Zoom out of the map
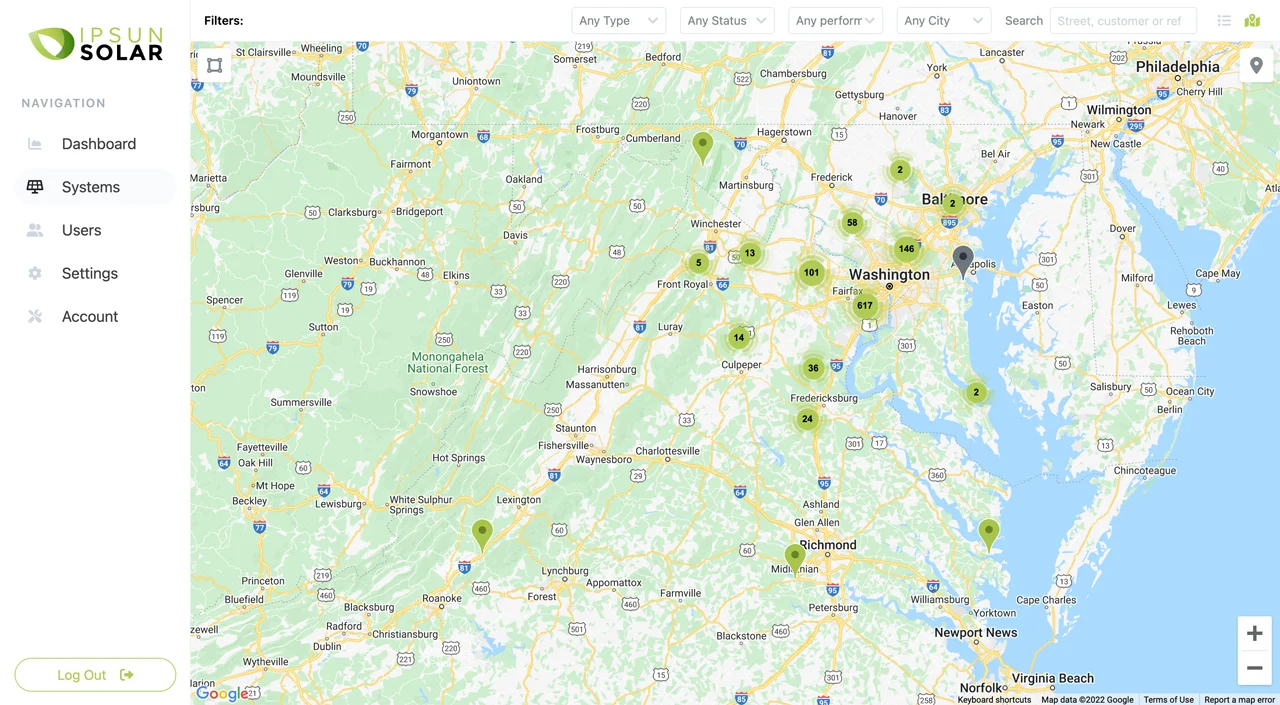 coord(1254,668)
